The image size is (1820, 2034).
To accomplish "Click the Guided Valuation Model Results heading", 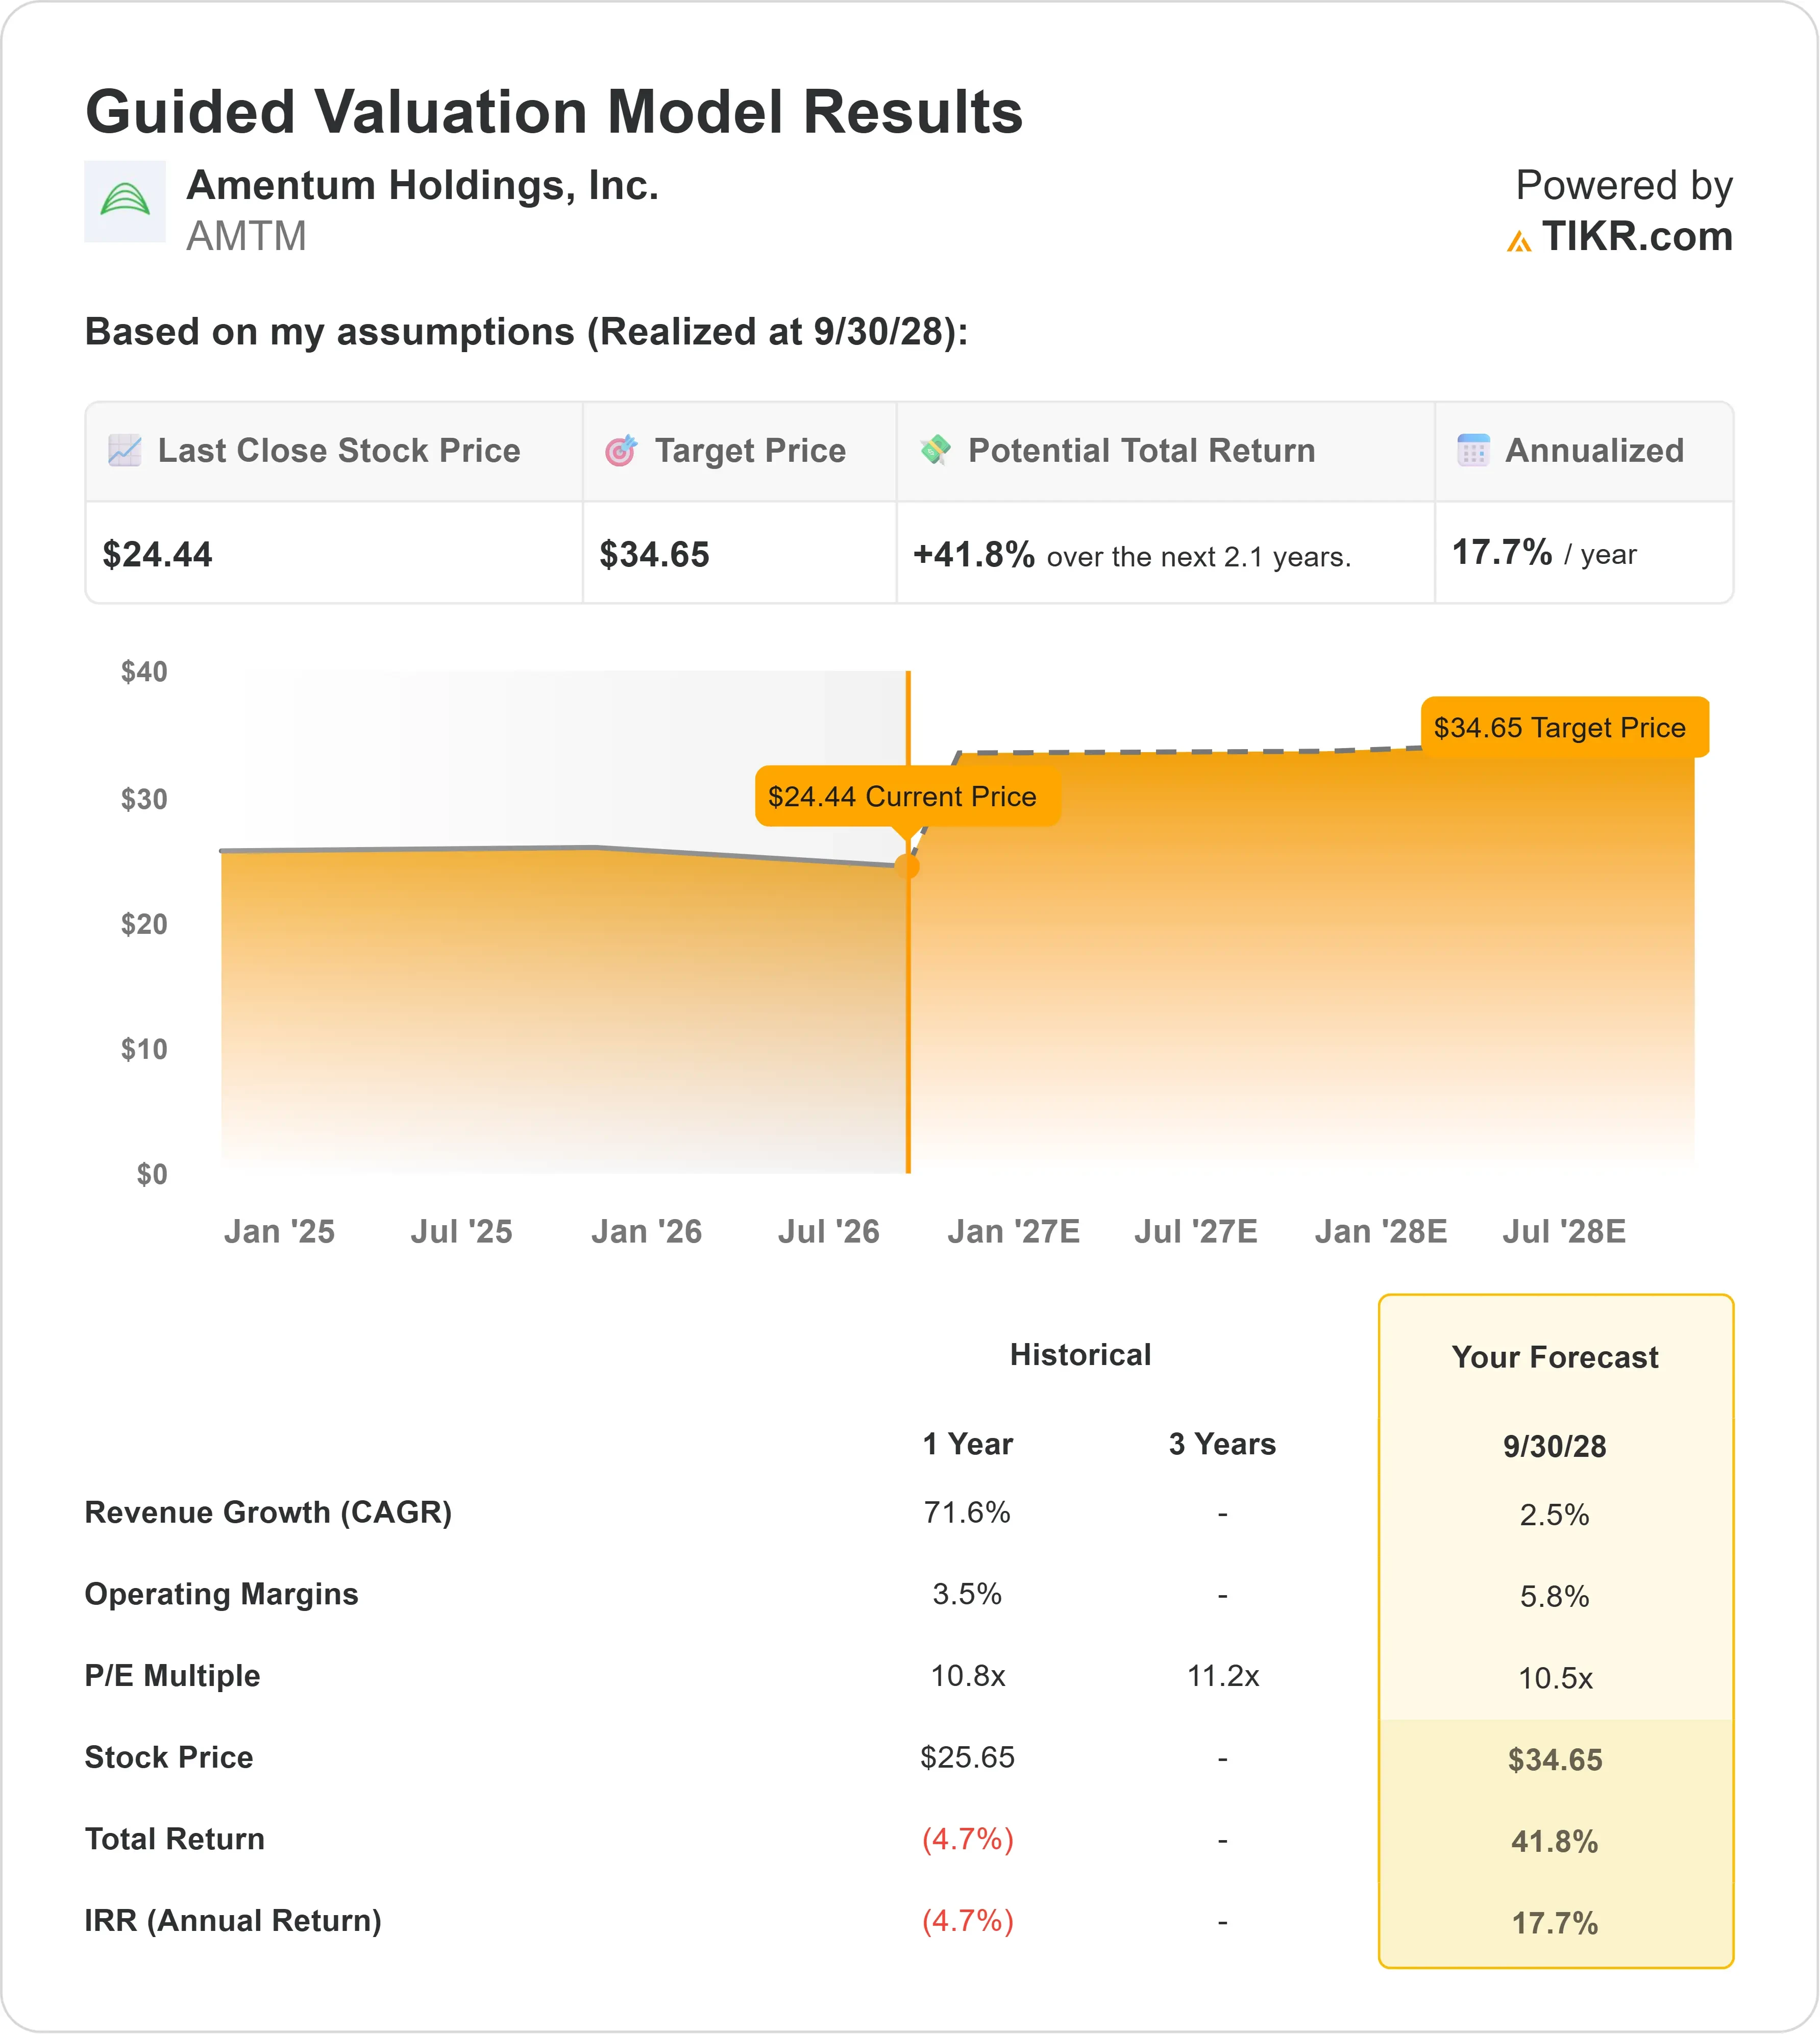I will click(x=554, y=111).
